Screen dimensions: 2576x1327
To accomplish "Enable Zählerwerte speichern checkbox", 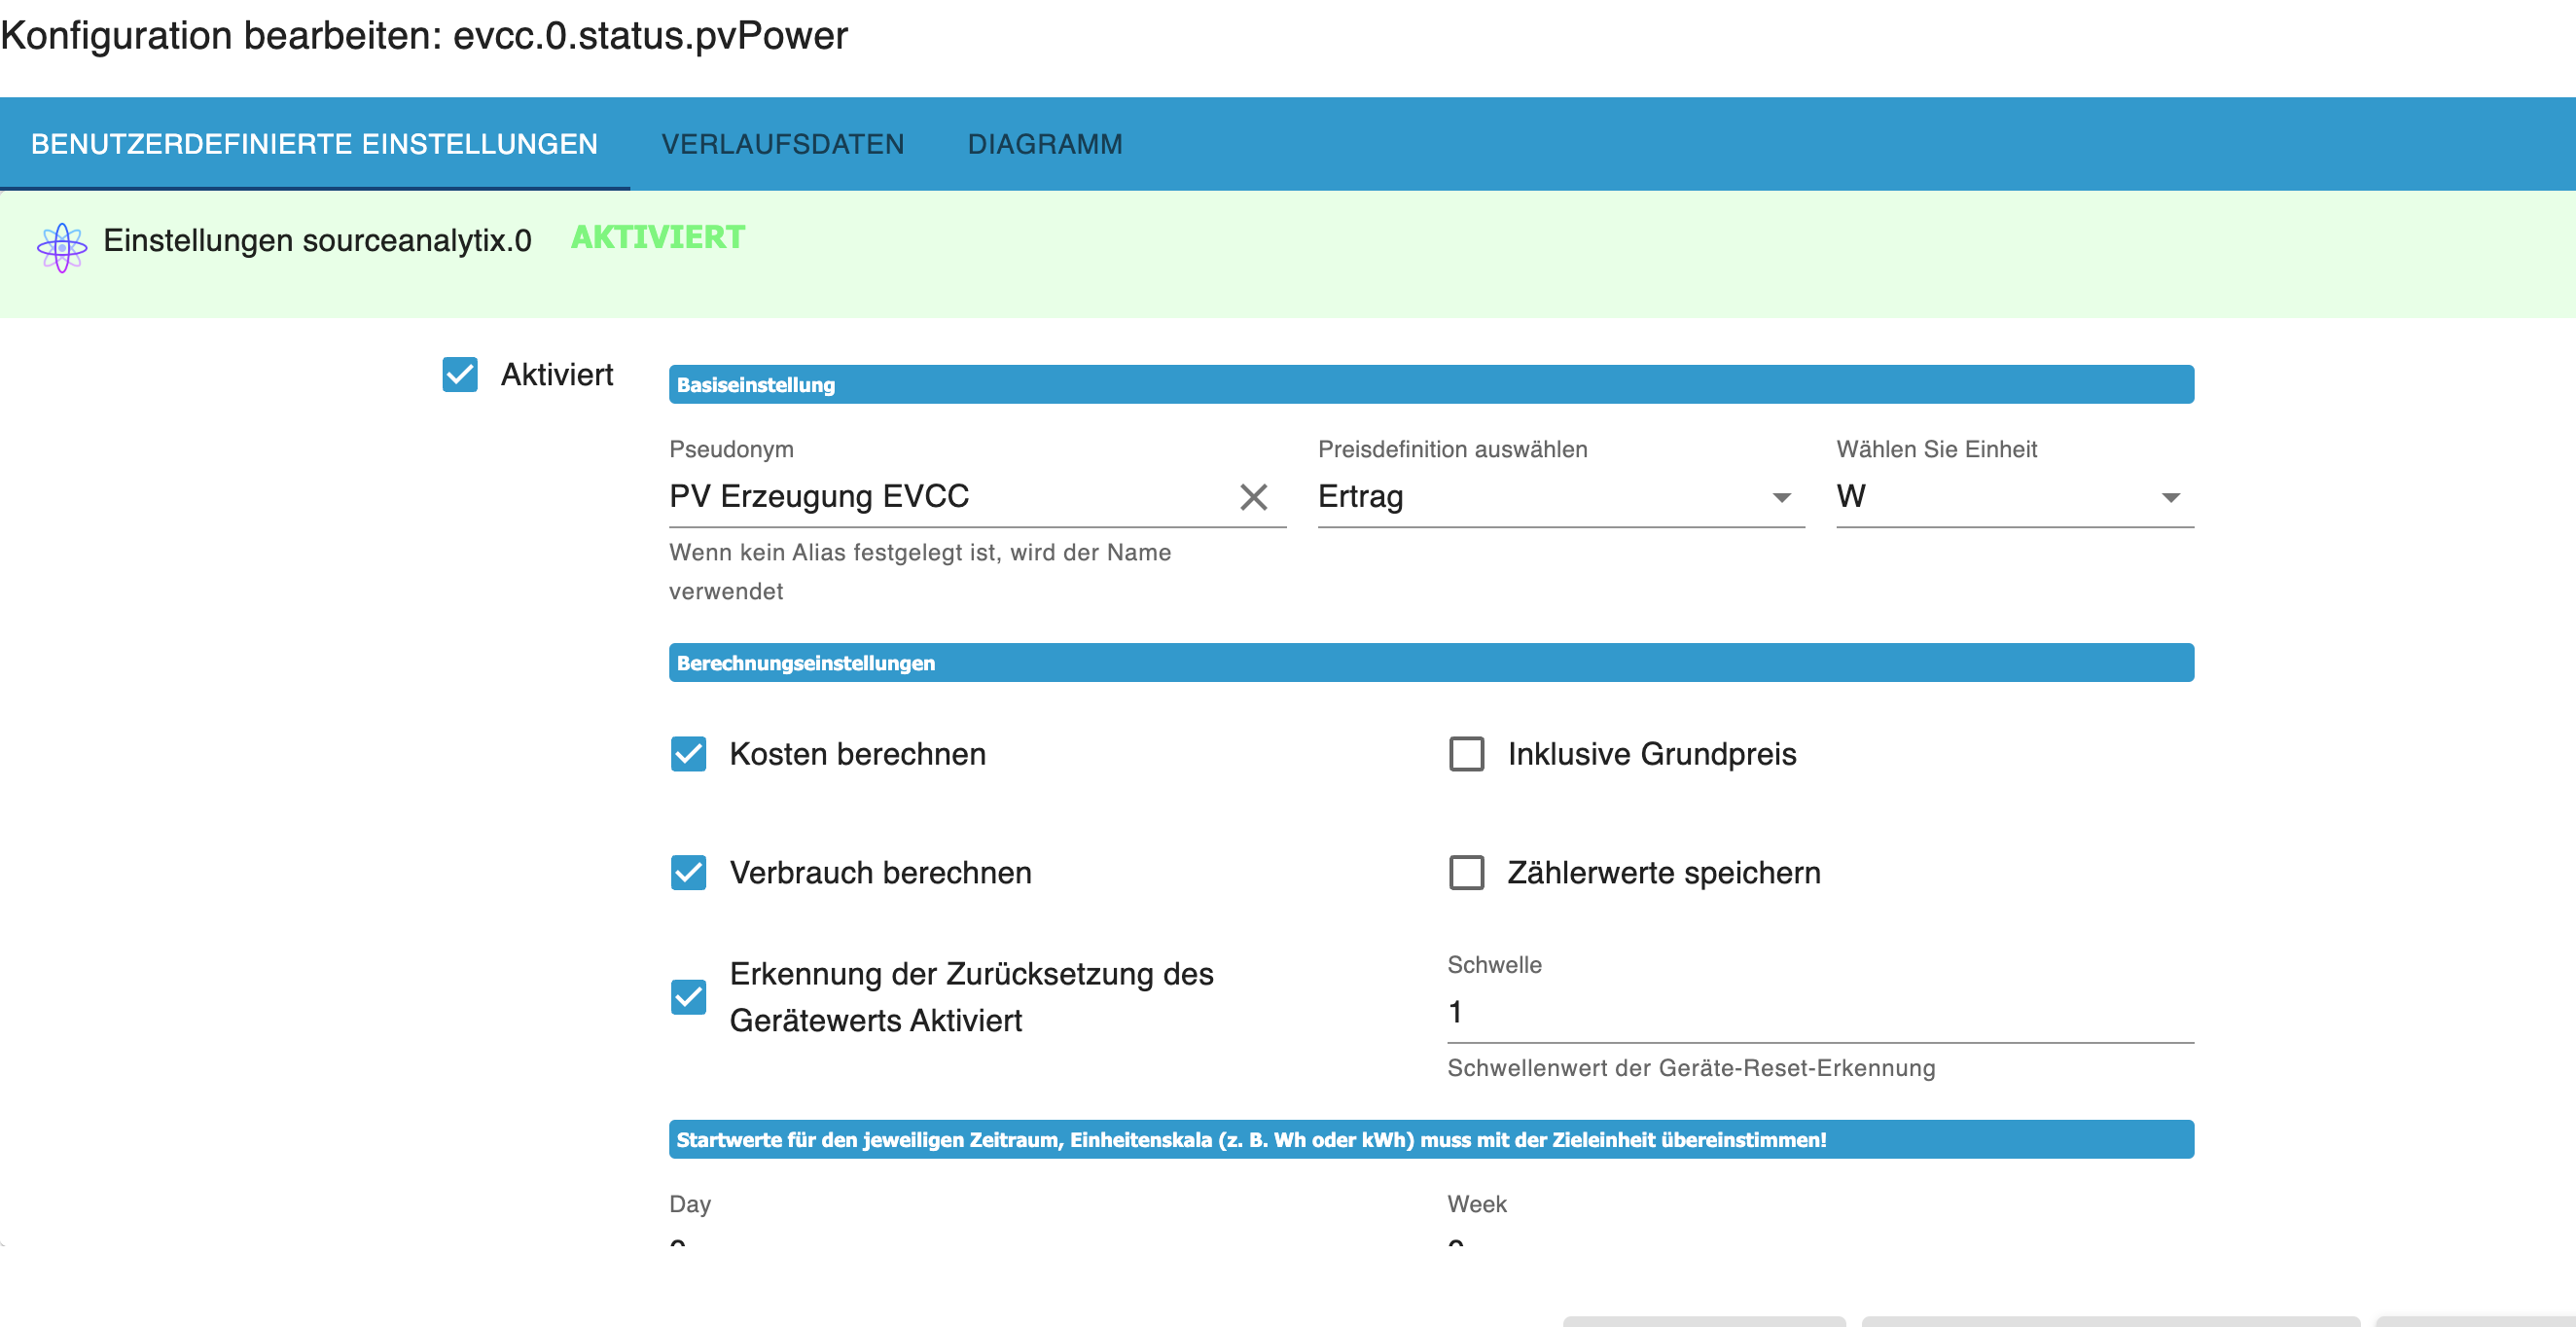I will 1466,872.
